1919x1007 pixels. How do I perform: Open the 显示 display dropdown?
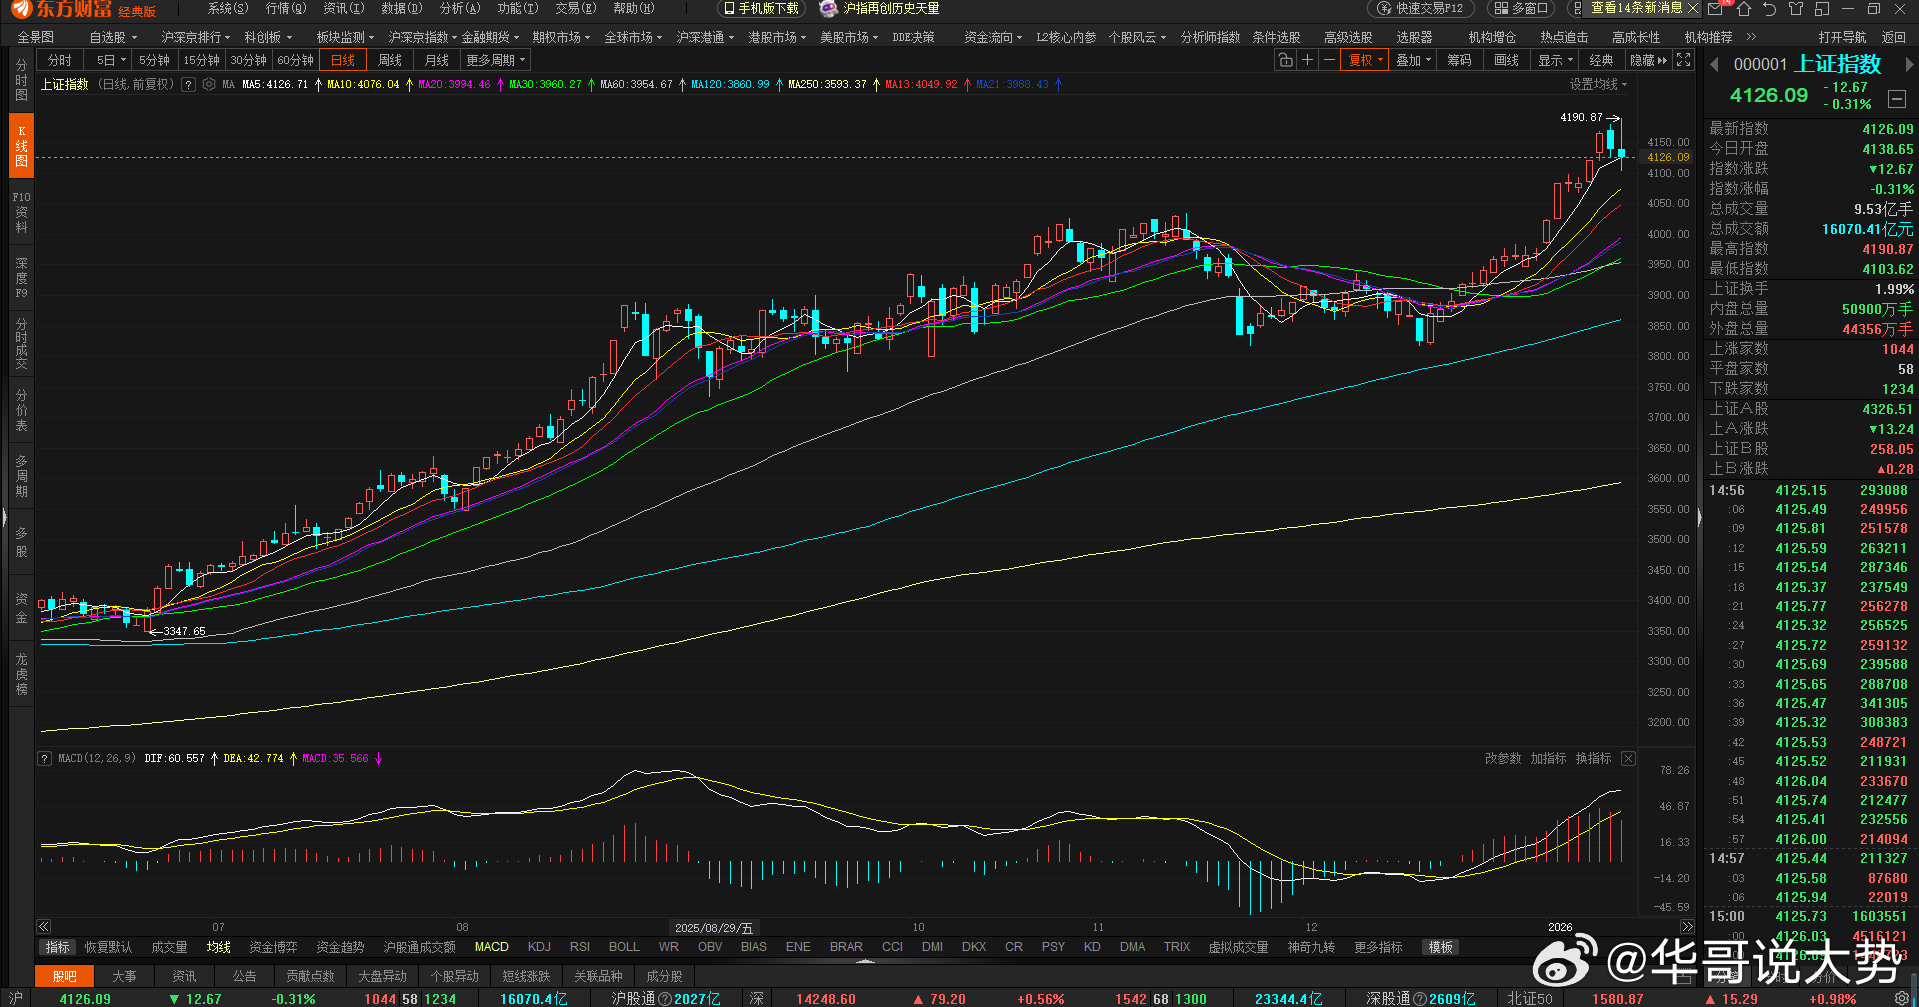pos(1555,60)
